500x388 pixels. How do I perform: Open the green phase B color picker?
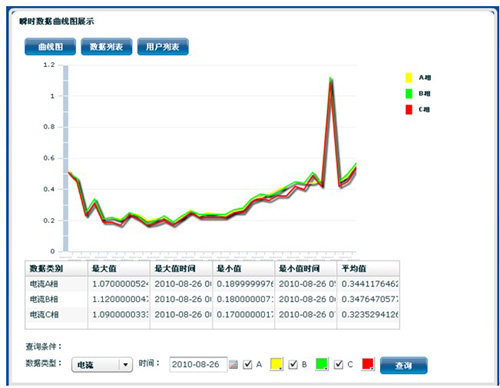(x=322, y=364)
